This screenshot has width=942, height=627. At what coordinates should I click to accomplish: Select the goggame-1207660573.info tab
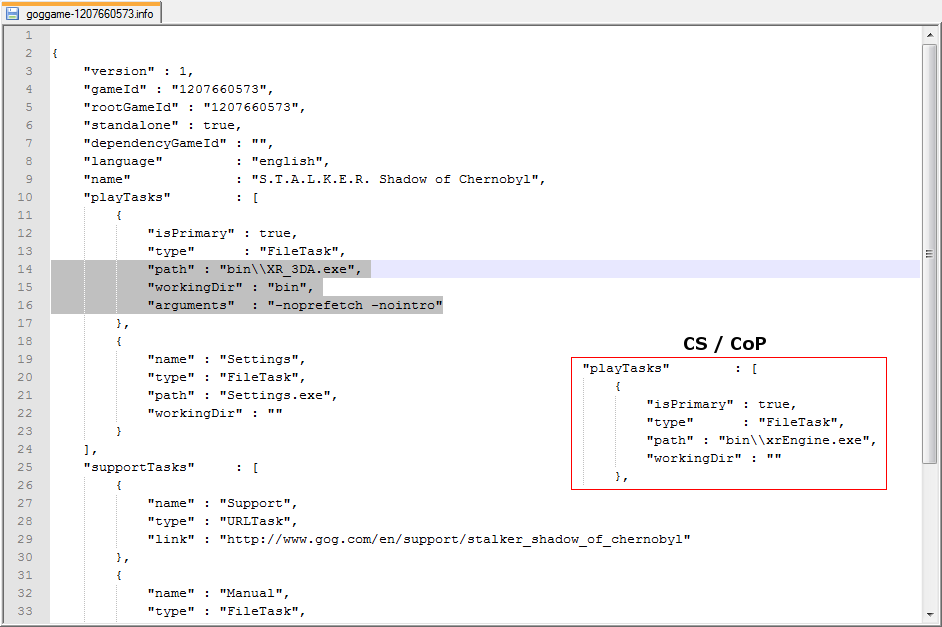pos(81,13)
